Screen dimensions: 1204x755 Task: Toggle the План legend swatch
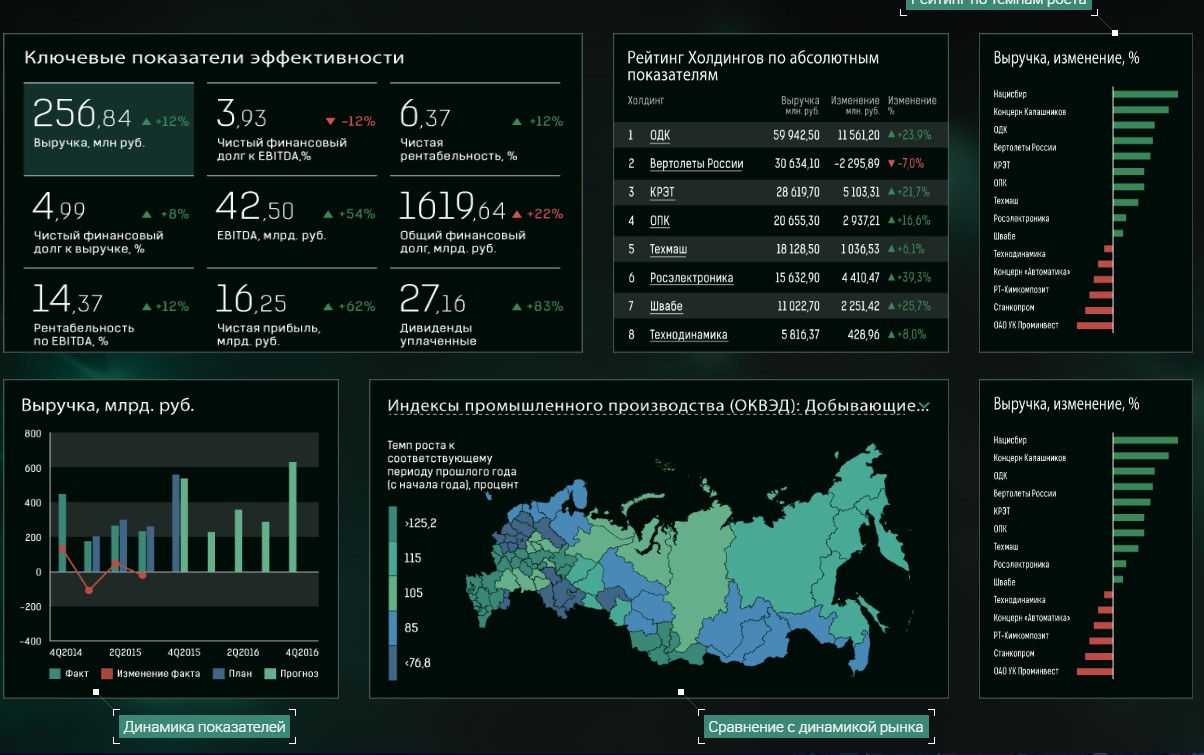click(218, 673)
